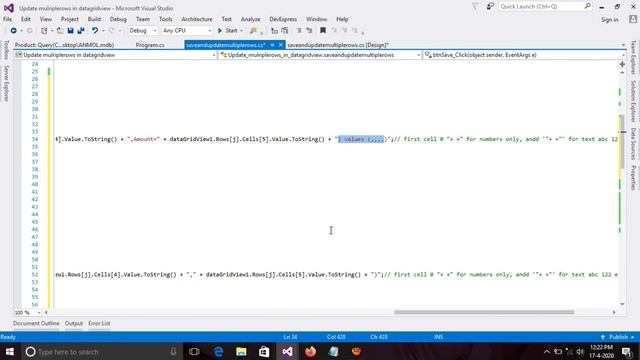Click the Sign in link
The height and width of the screenshot is (360, 640).
(609, 20)
